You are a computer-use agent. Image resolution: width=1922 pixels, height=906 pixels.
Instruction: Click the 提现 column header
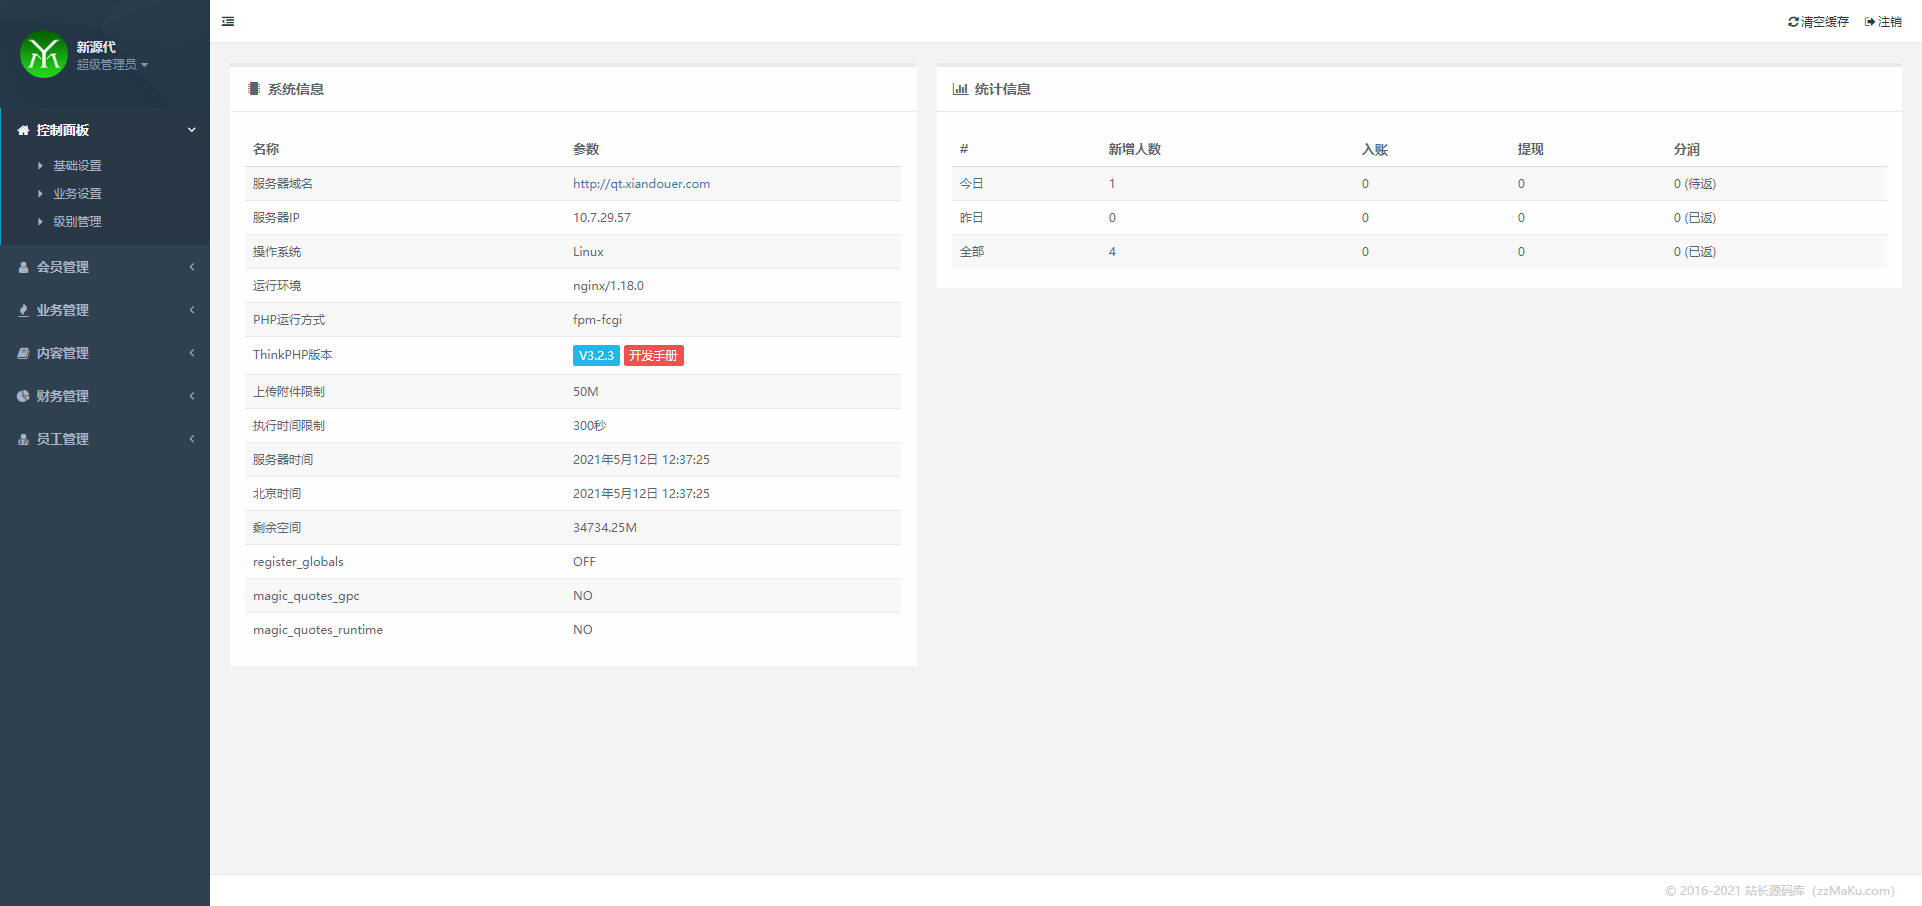pyautogui.click(x=1531, y=149)
